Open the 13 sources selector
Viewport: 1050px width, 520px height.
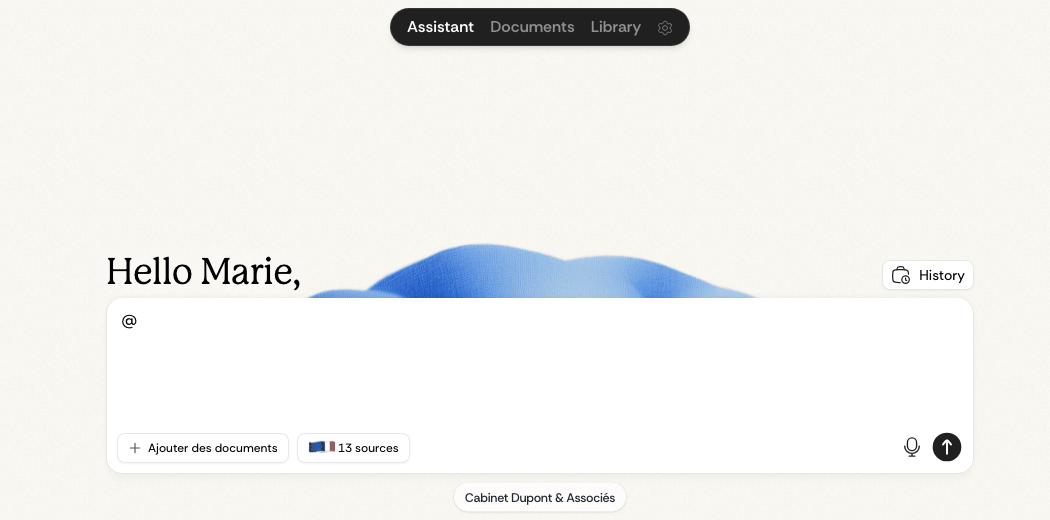click(353, 448)
